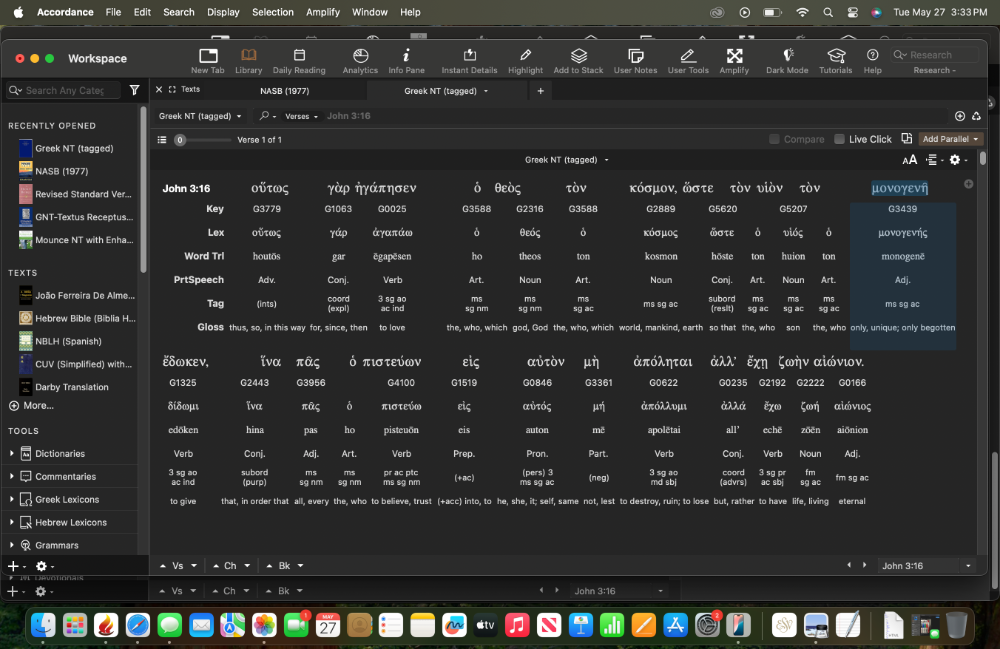The height and width of the screenshot is (649, 1000).
Task: Toggle the Compare checkbox
Action: pyautogui.click(x=774, y=139)
